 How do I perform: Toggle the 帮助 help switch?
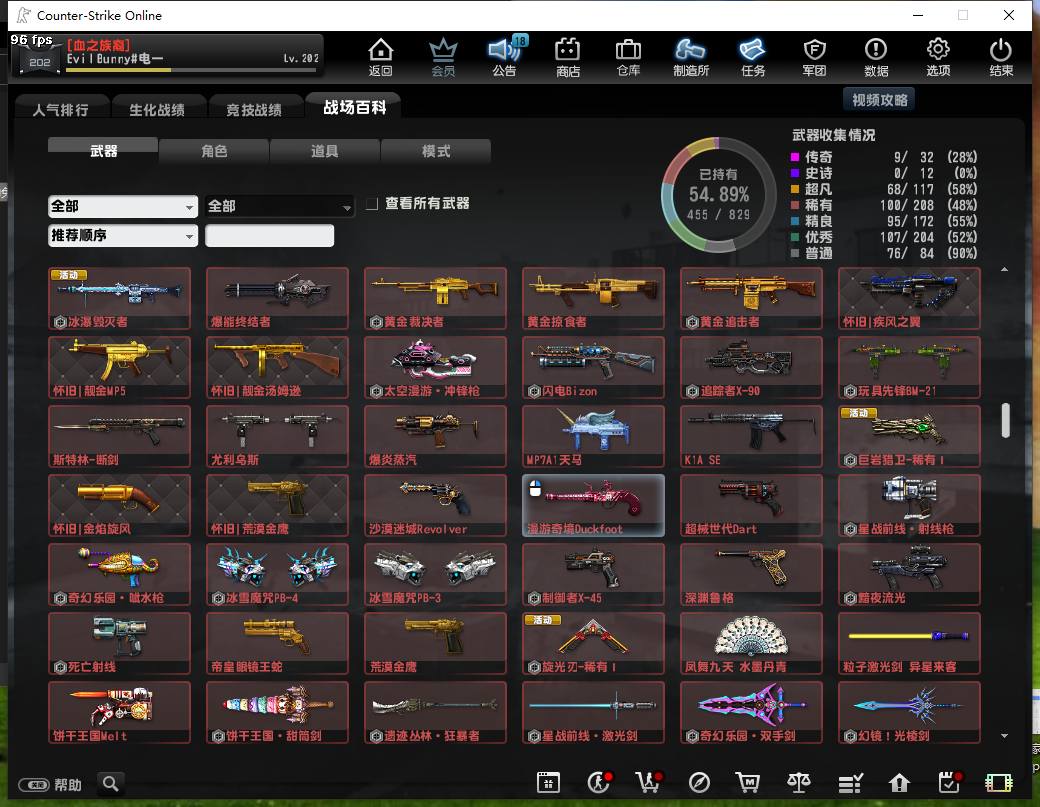[x=34, y=785]
